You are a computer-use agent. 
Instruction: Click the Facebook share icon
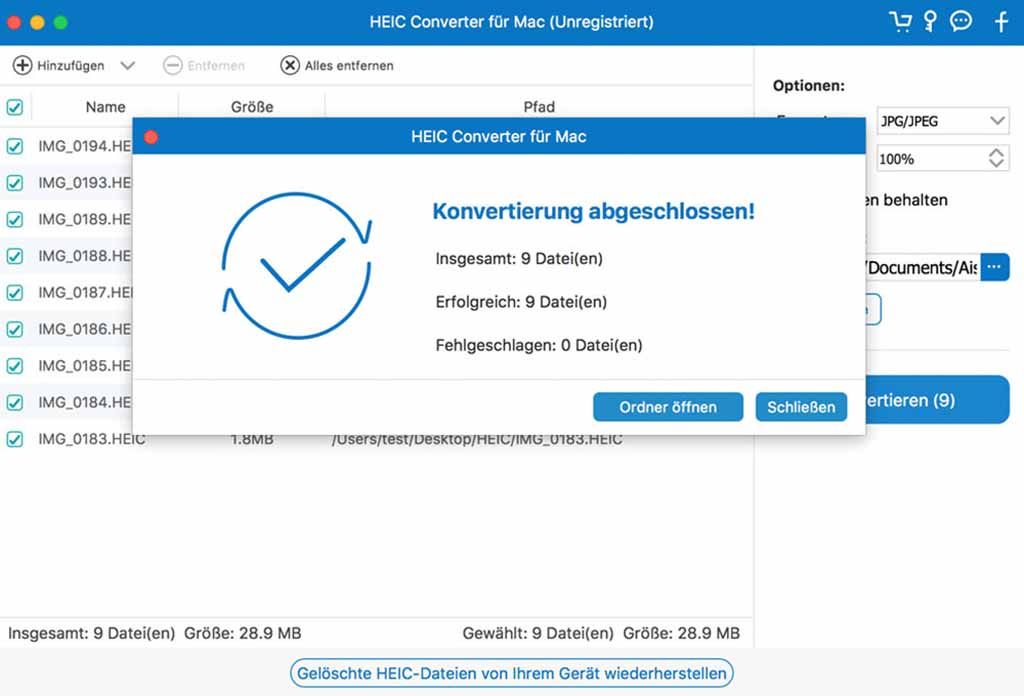tap(999, 20)
